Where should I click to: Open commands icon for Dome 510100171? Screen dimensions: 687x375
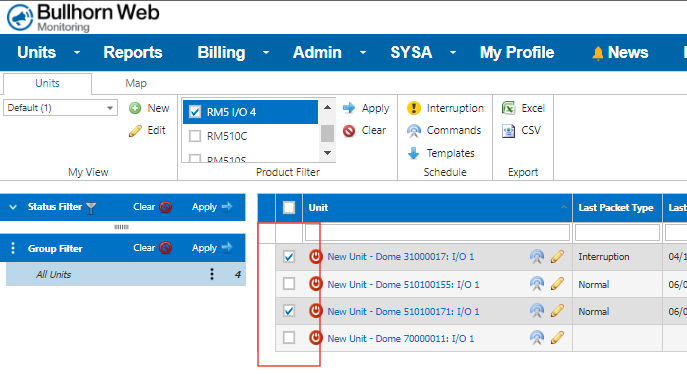tap(537, 311)
